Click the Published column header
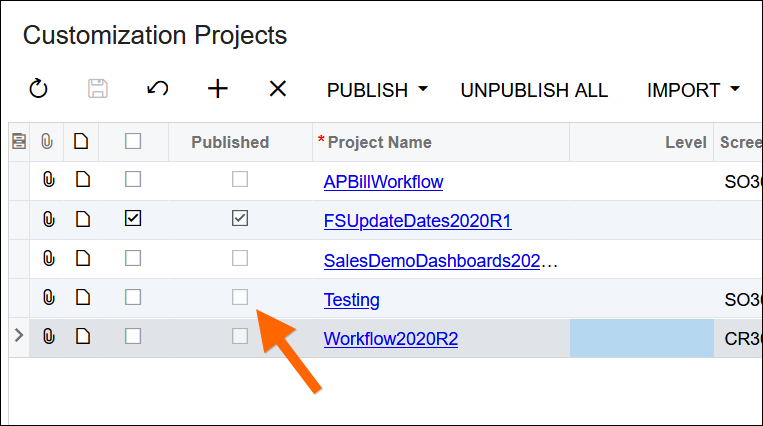763x426 pixels. pyautogui.click(x=230, y=142)
